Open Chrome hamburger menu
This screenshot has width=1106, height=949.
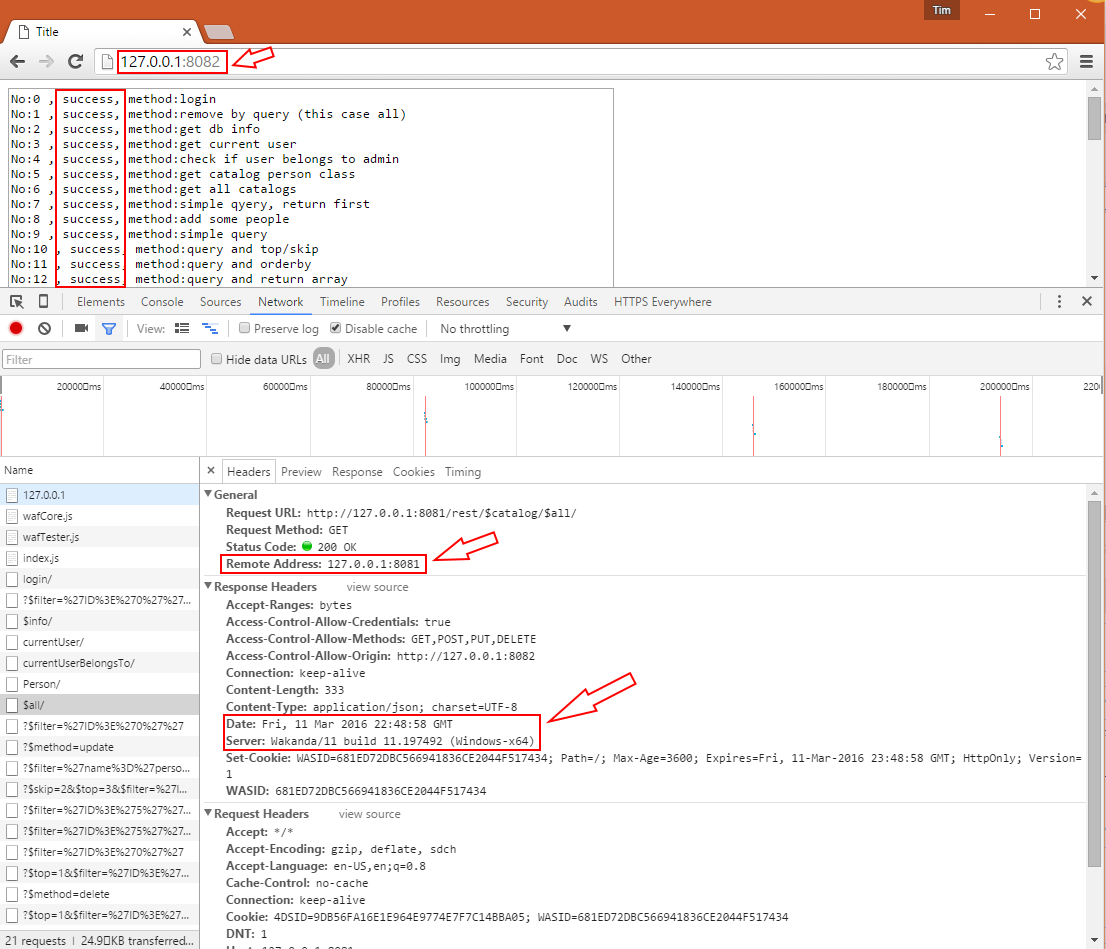(x=1086, y=62)
